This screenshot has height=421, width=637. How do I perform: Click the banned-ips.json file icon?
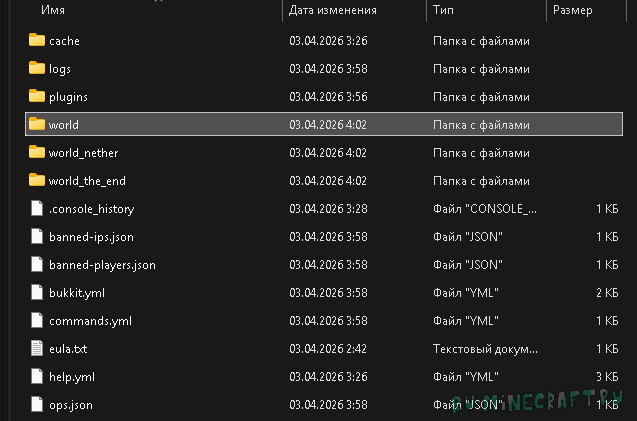click(x=37, y=236)
